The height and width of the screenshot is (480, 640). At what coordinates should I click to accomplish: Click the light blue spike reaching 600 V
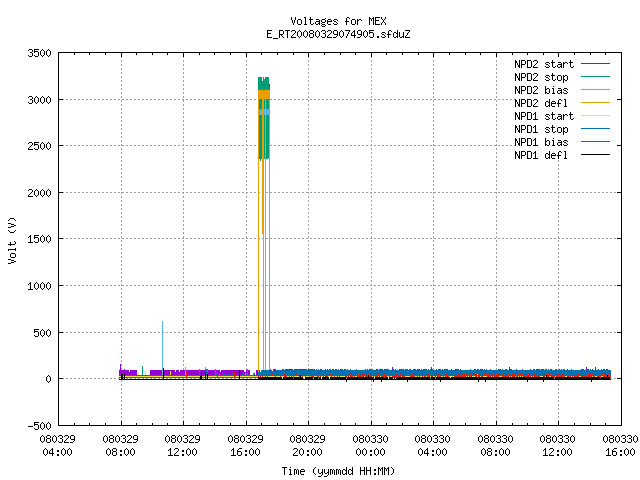coord(162,345)
